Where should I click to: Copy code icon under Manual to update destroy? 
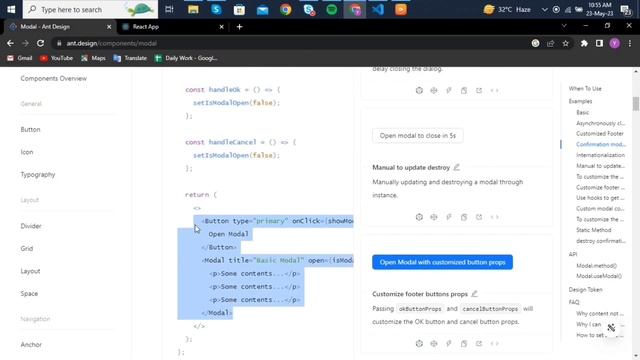coord(464,217)
